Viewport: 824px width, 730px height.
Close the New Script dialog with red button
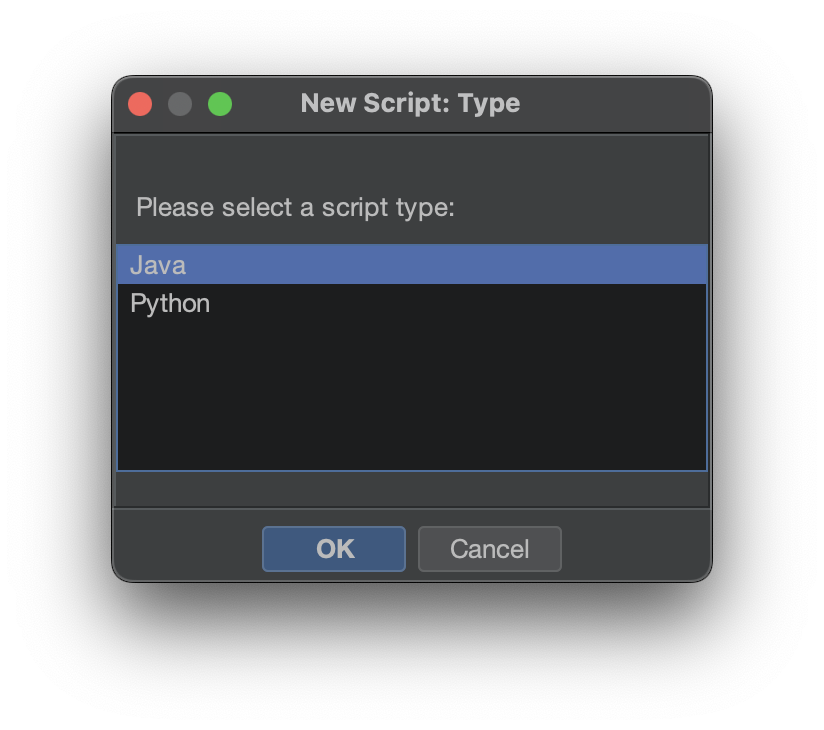pyautogui.click(x=140, y=104)
